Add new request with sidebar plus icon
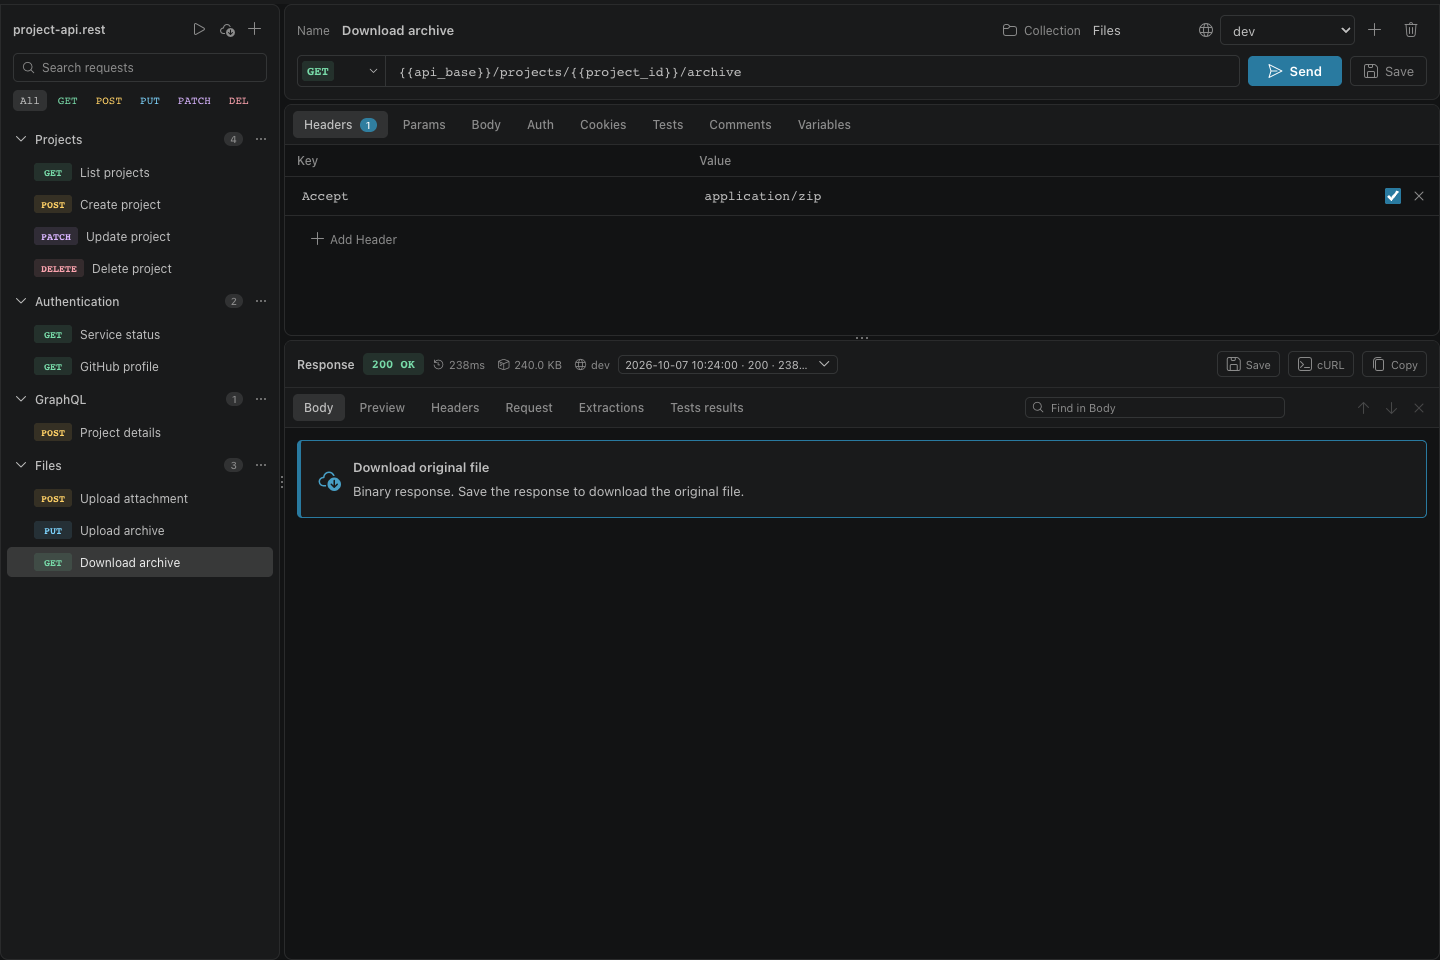 tap(255, 29)
